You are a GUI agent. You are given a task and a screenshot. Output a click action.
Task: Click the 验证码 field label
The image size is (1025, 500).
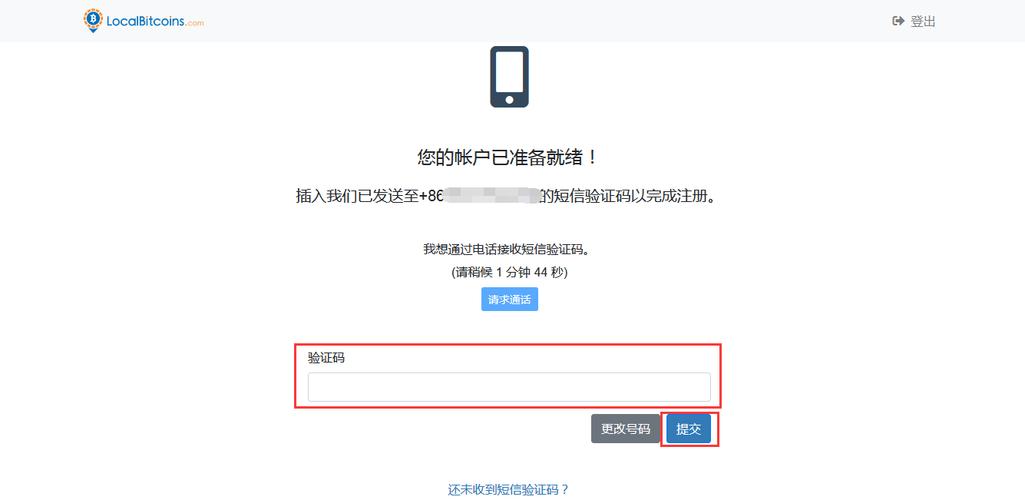(x=326, y=358)
